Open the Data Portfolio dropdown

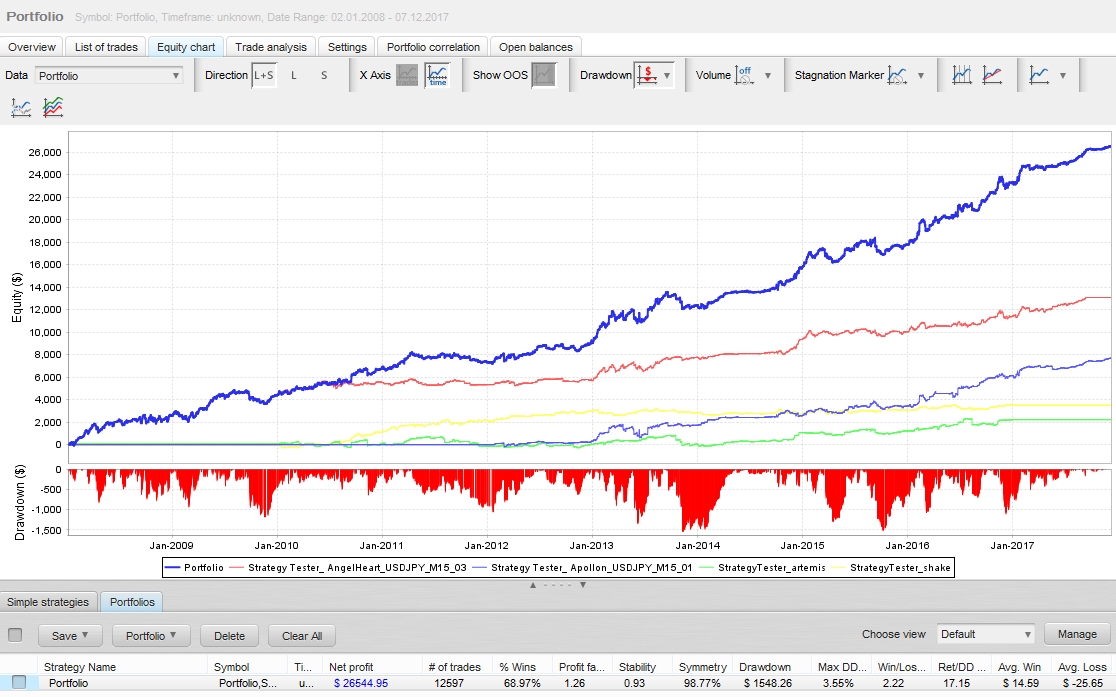tap(109, 75)
